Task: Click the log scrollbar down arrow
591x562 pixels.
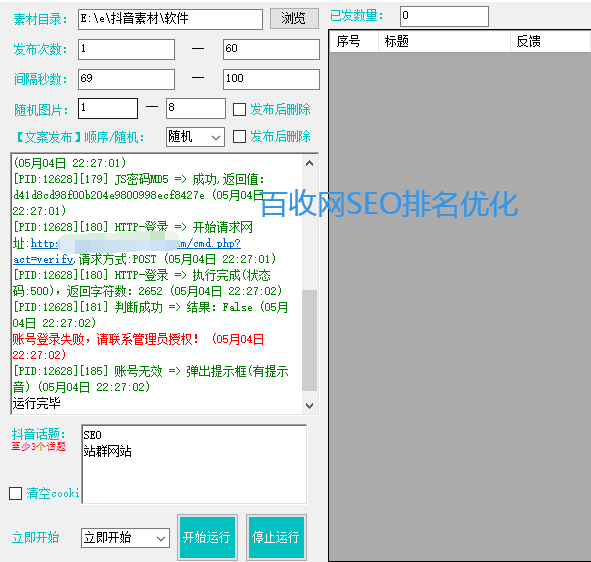Action: [309, 406]
